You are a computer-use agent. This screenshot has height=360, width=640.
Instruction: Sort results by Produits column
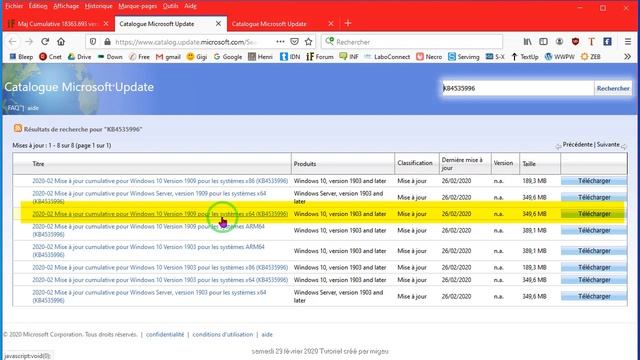point(305,164)
